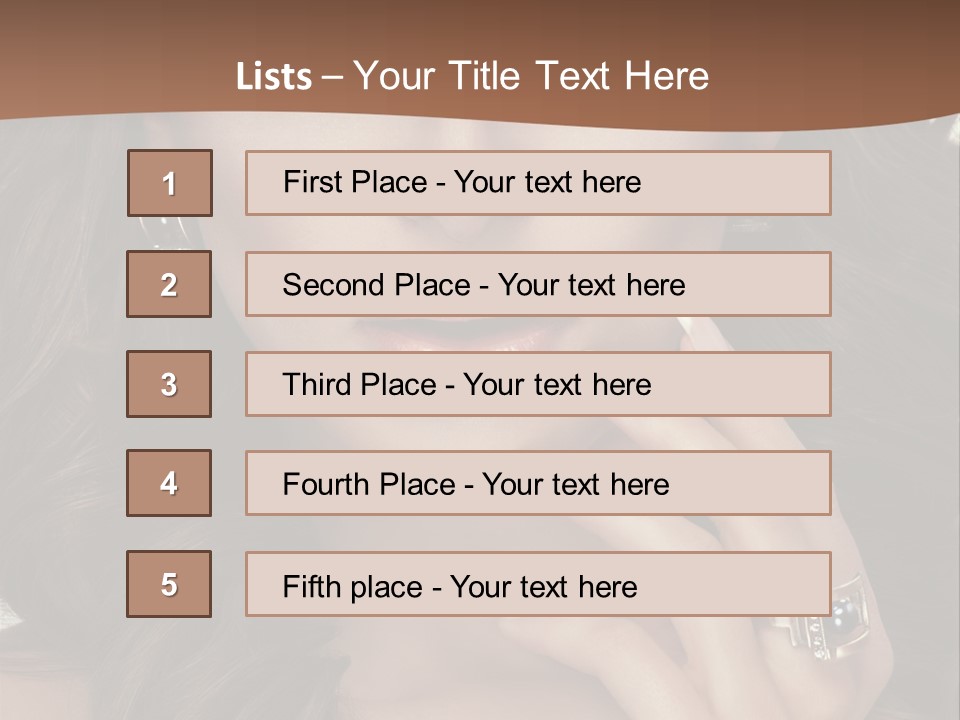Click the word 'Third' in the list
Viewport: 960px width, 720px height.
(316, 385)
